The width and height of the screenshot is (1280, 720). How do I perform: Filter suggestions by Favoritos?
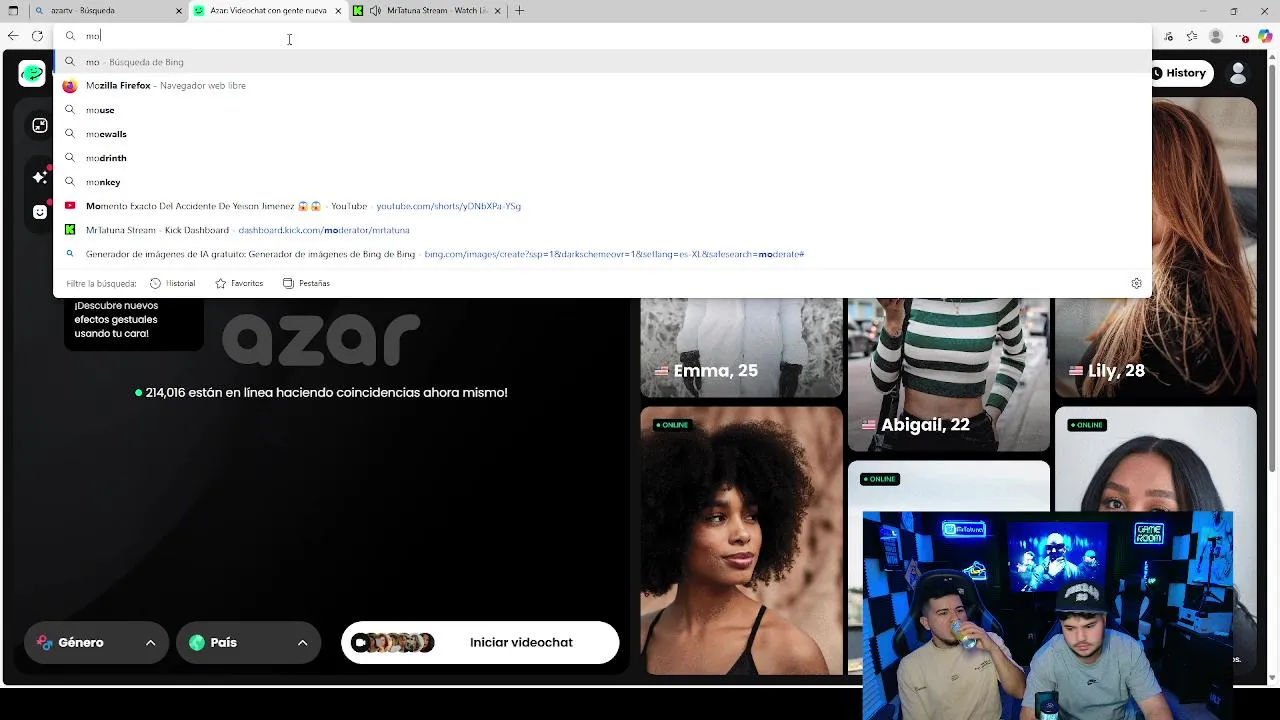tap(239, 283)
